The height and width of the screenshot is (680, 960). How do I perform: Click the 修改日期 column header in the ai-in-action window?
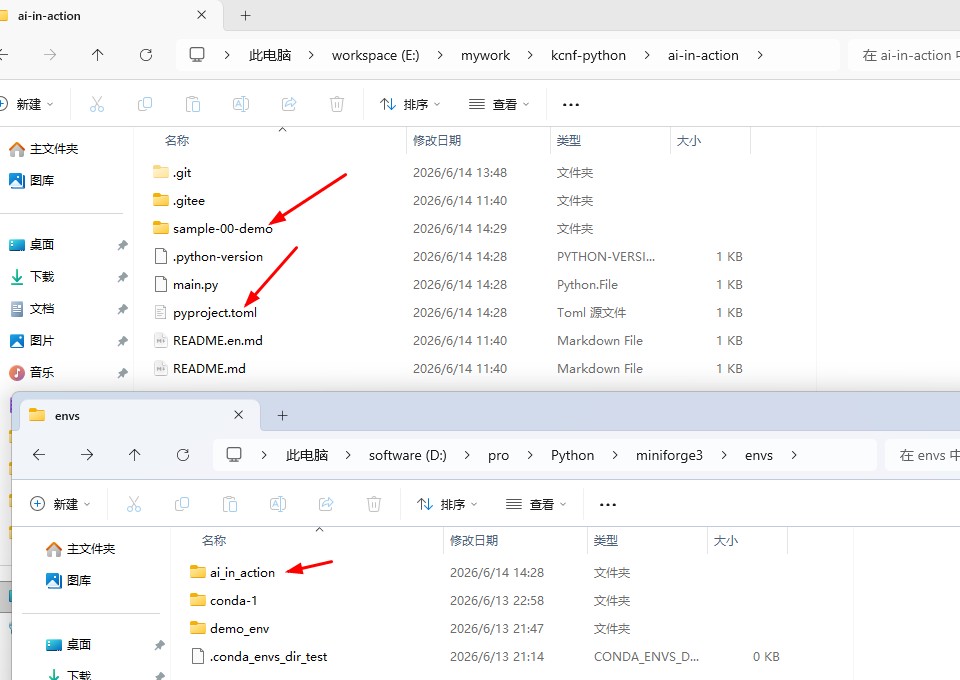pos(437,141)
